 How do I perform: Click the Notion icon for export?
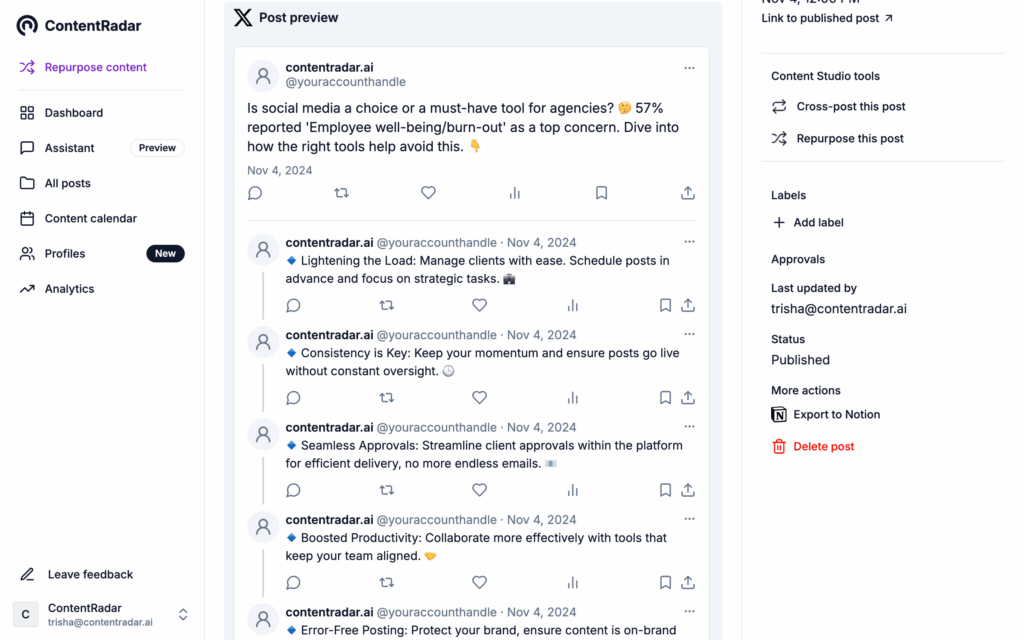click(779, 414)
